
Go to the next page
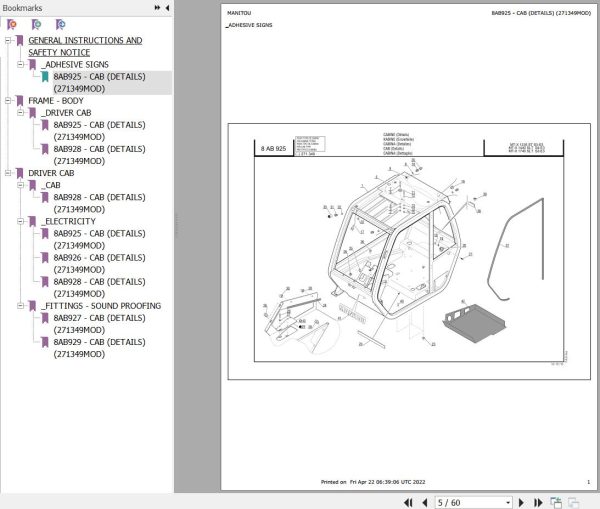pos(521,502)
